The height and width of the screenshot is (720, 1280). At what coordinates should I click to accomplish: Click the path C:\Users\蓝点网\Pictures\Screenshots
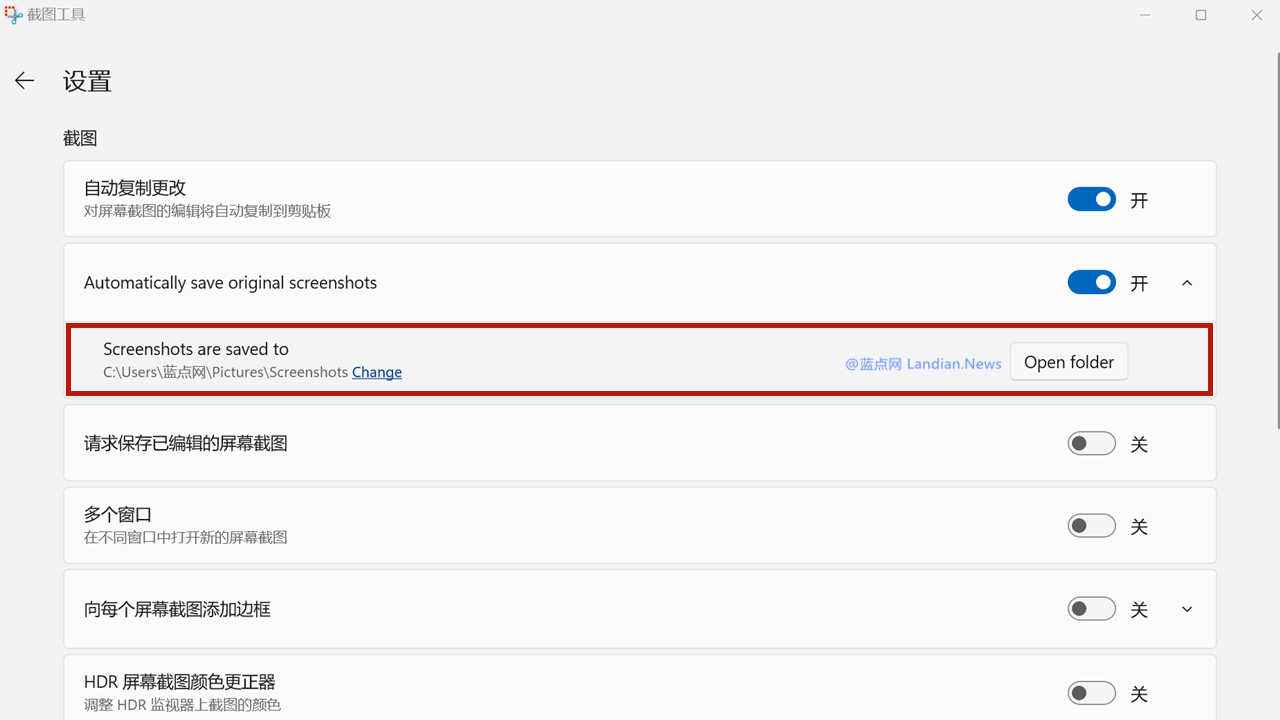[x=225, y=372]
